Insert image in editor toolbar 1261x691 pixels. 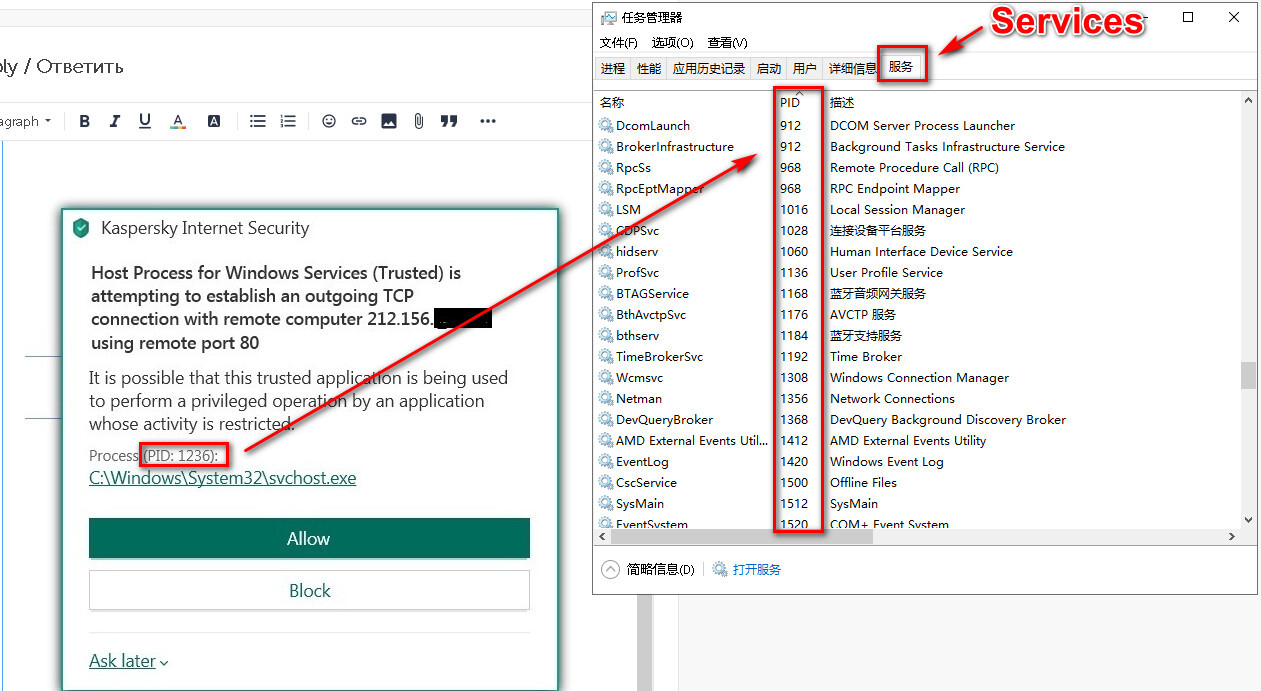(x=389, y=121)
